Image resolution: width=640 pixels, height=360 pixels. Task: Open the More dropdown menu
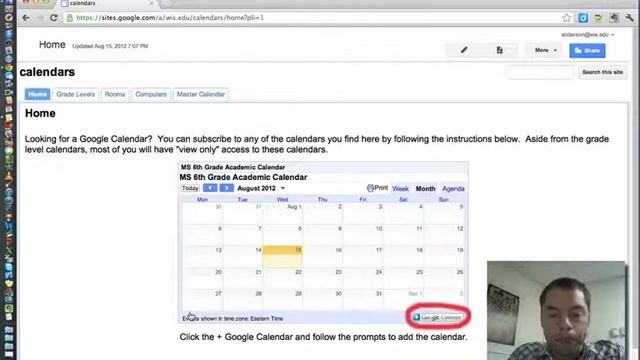pos(546,50)
